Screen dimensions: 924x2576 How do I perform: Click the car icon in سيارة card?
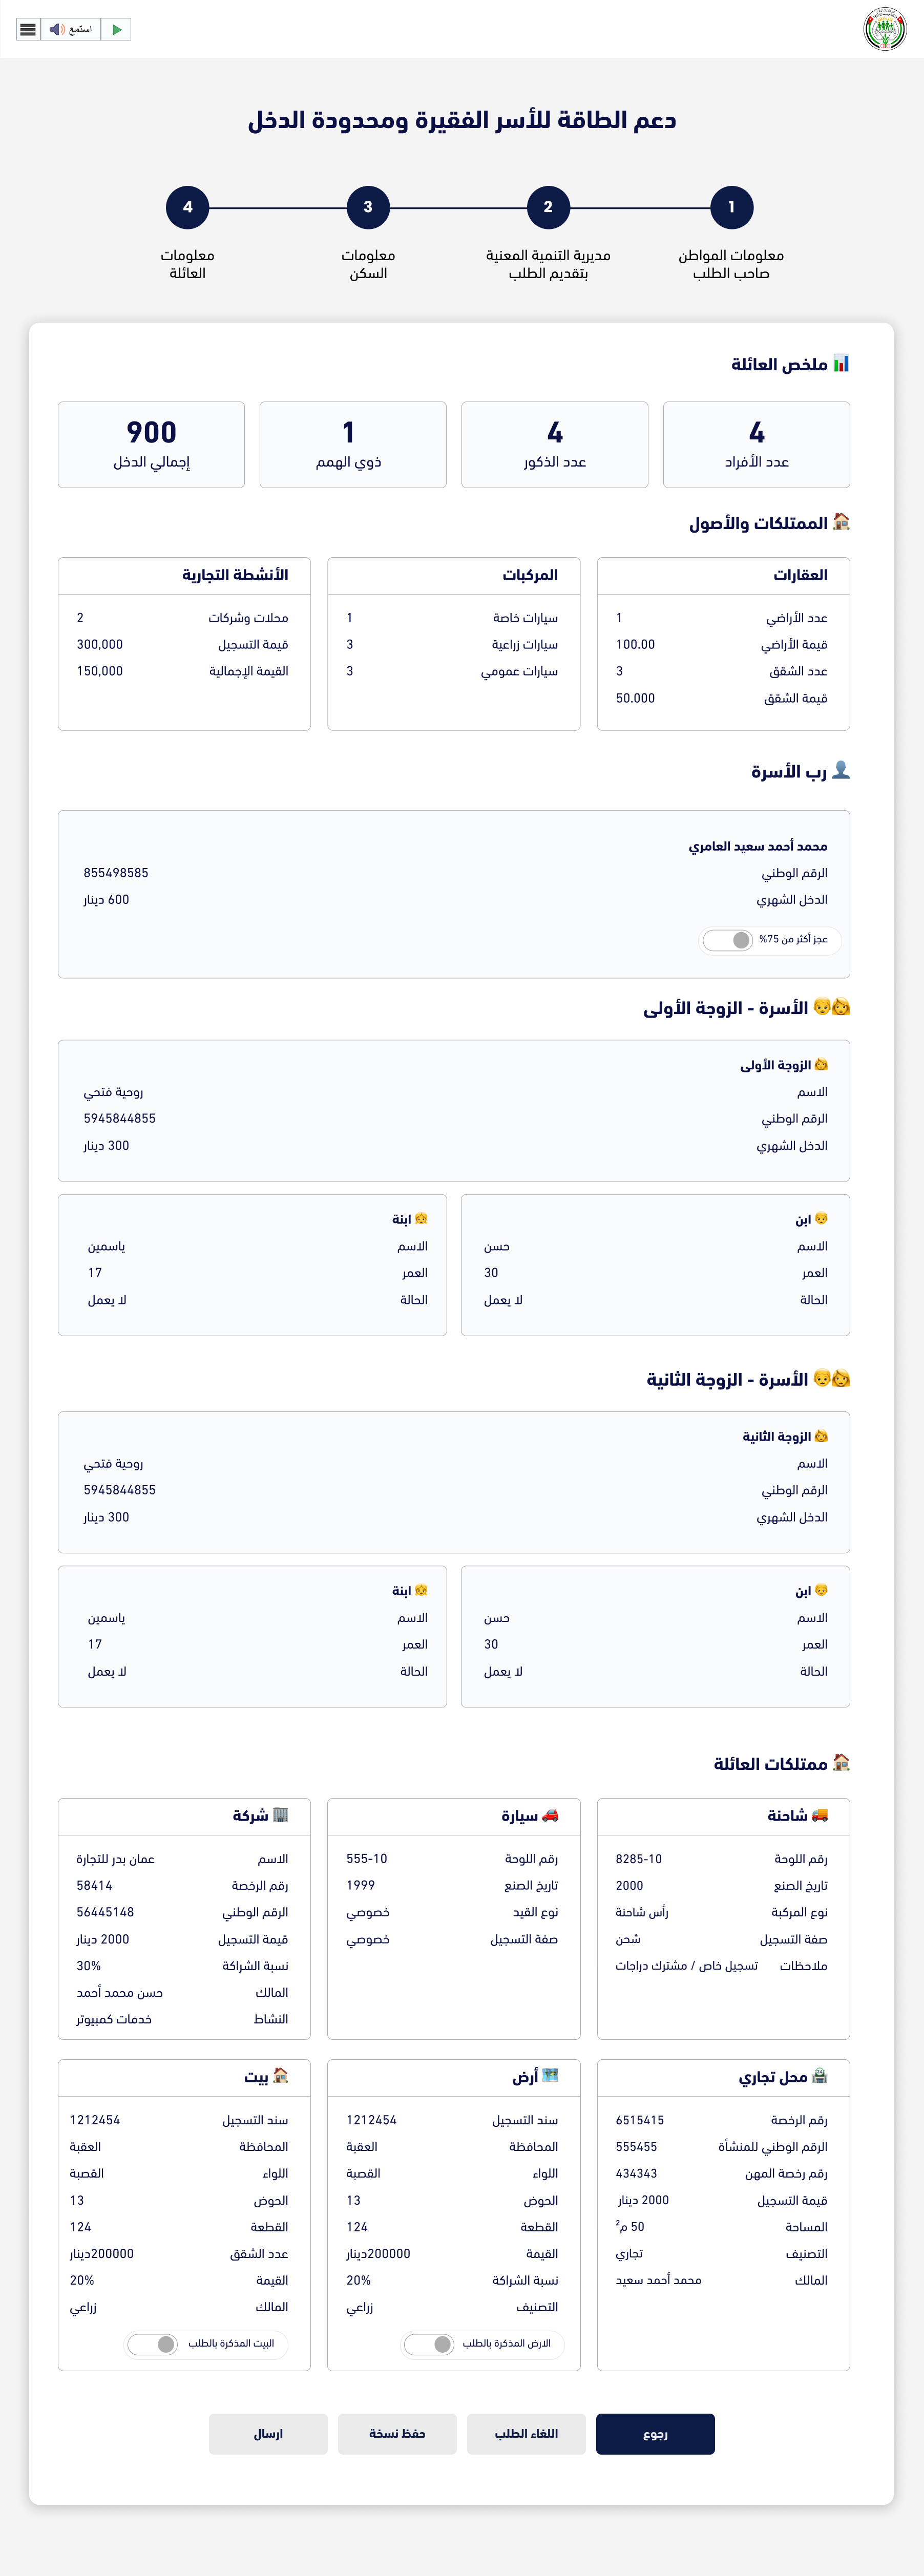(x=550, y=1815)
